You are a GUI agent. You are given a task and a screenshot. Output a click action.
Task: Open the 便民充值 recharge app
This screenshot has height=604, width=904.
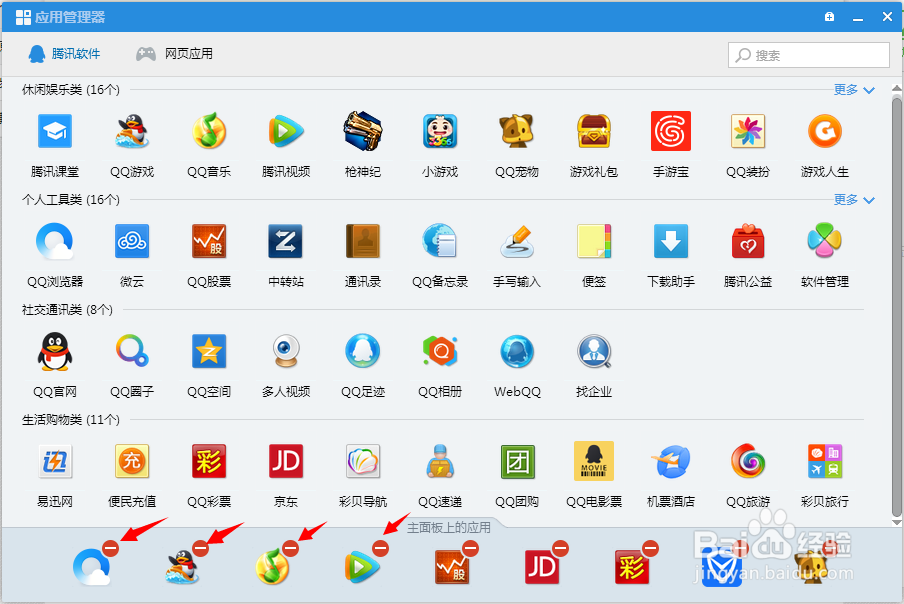[x=132, y=462]
